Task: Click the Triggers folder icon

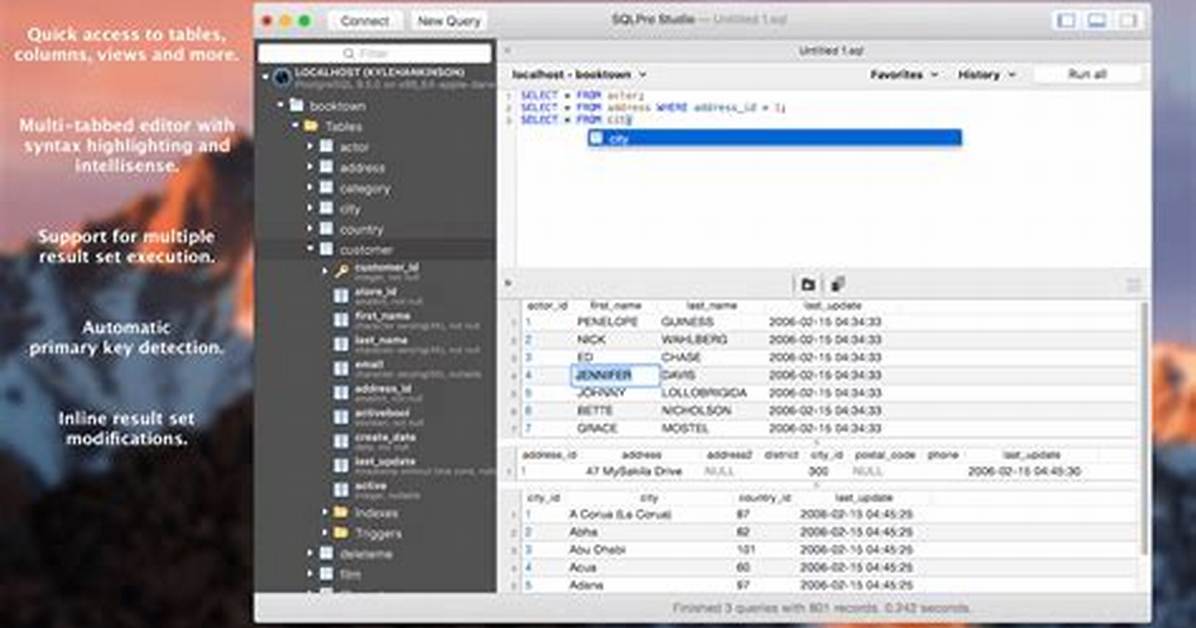Action: 341,533
